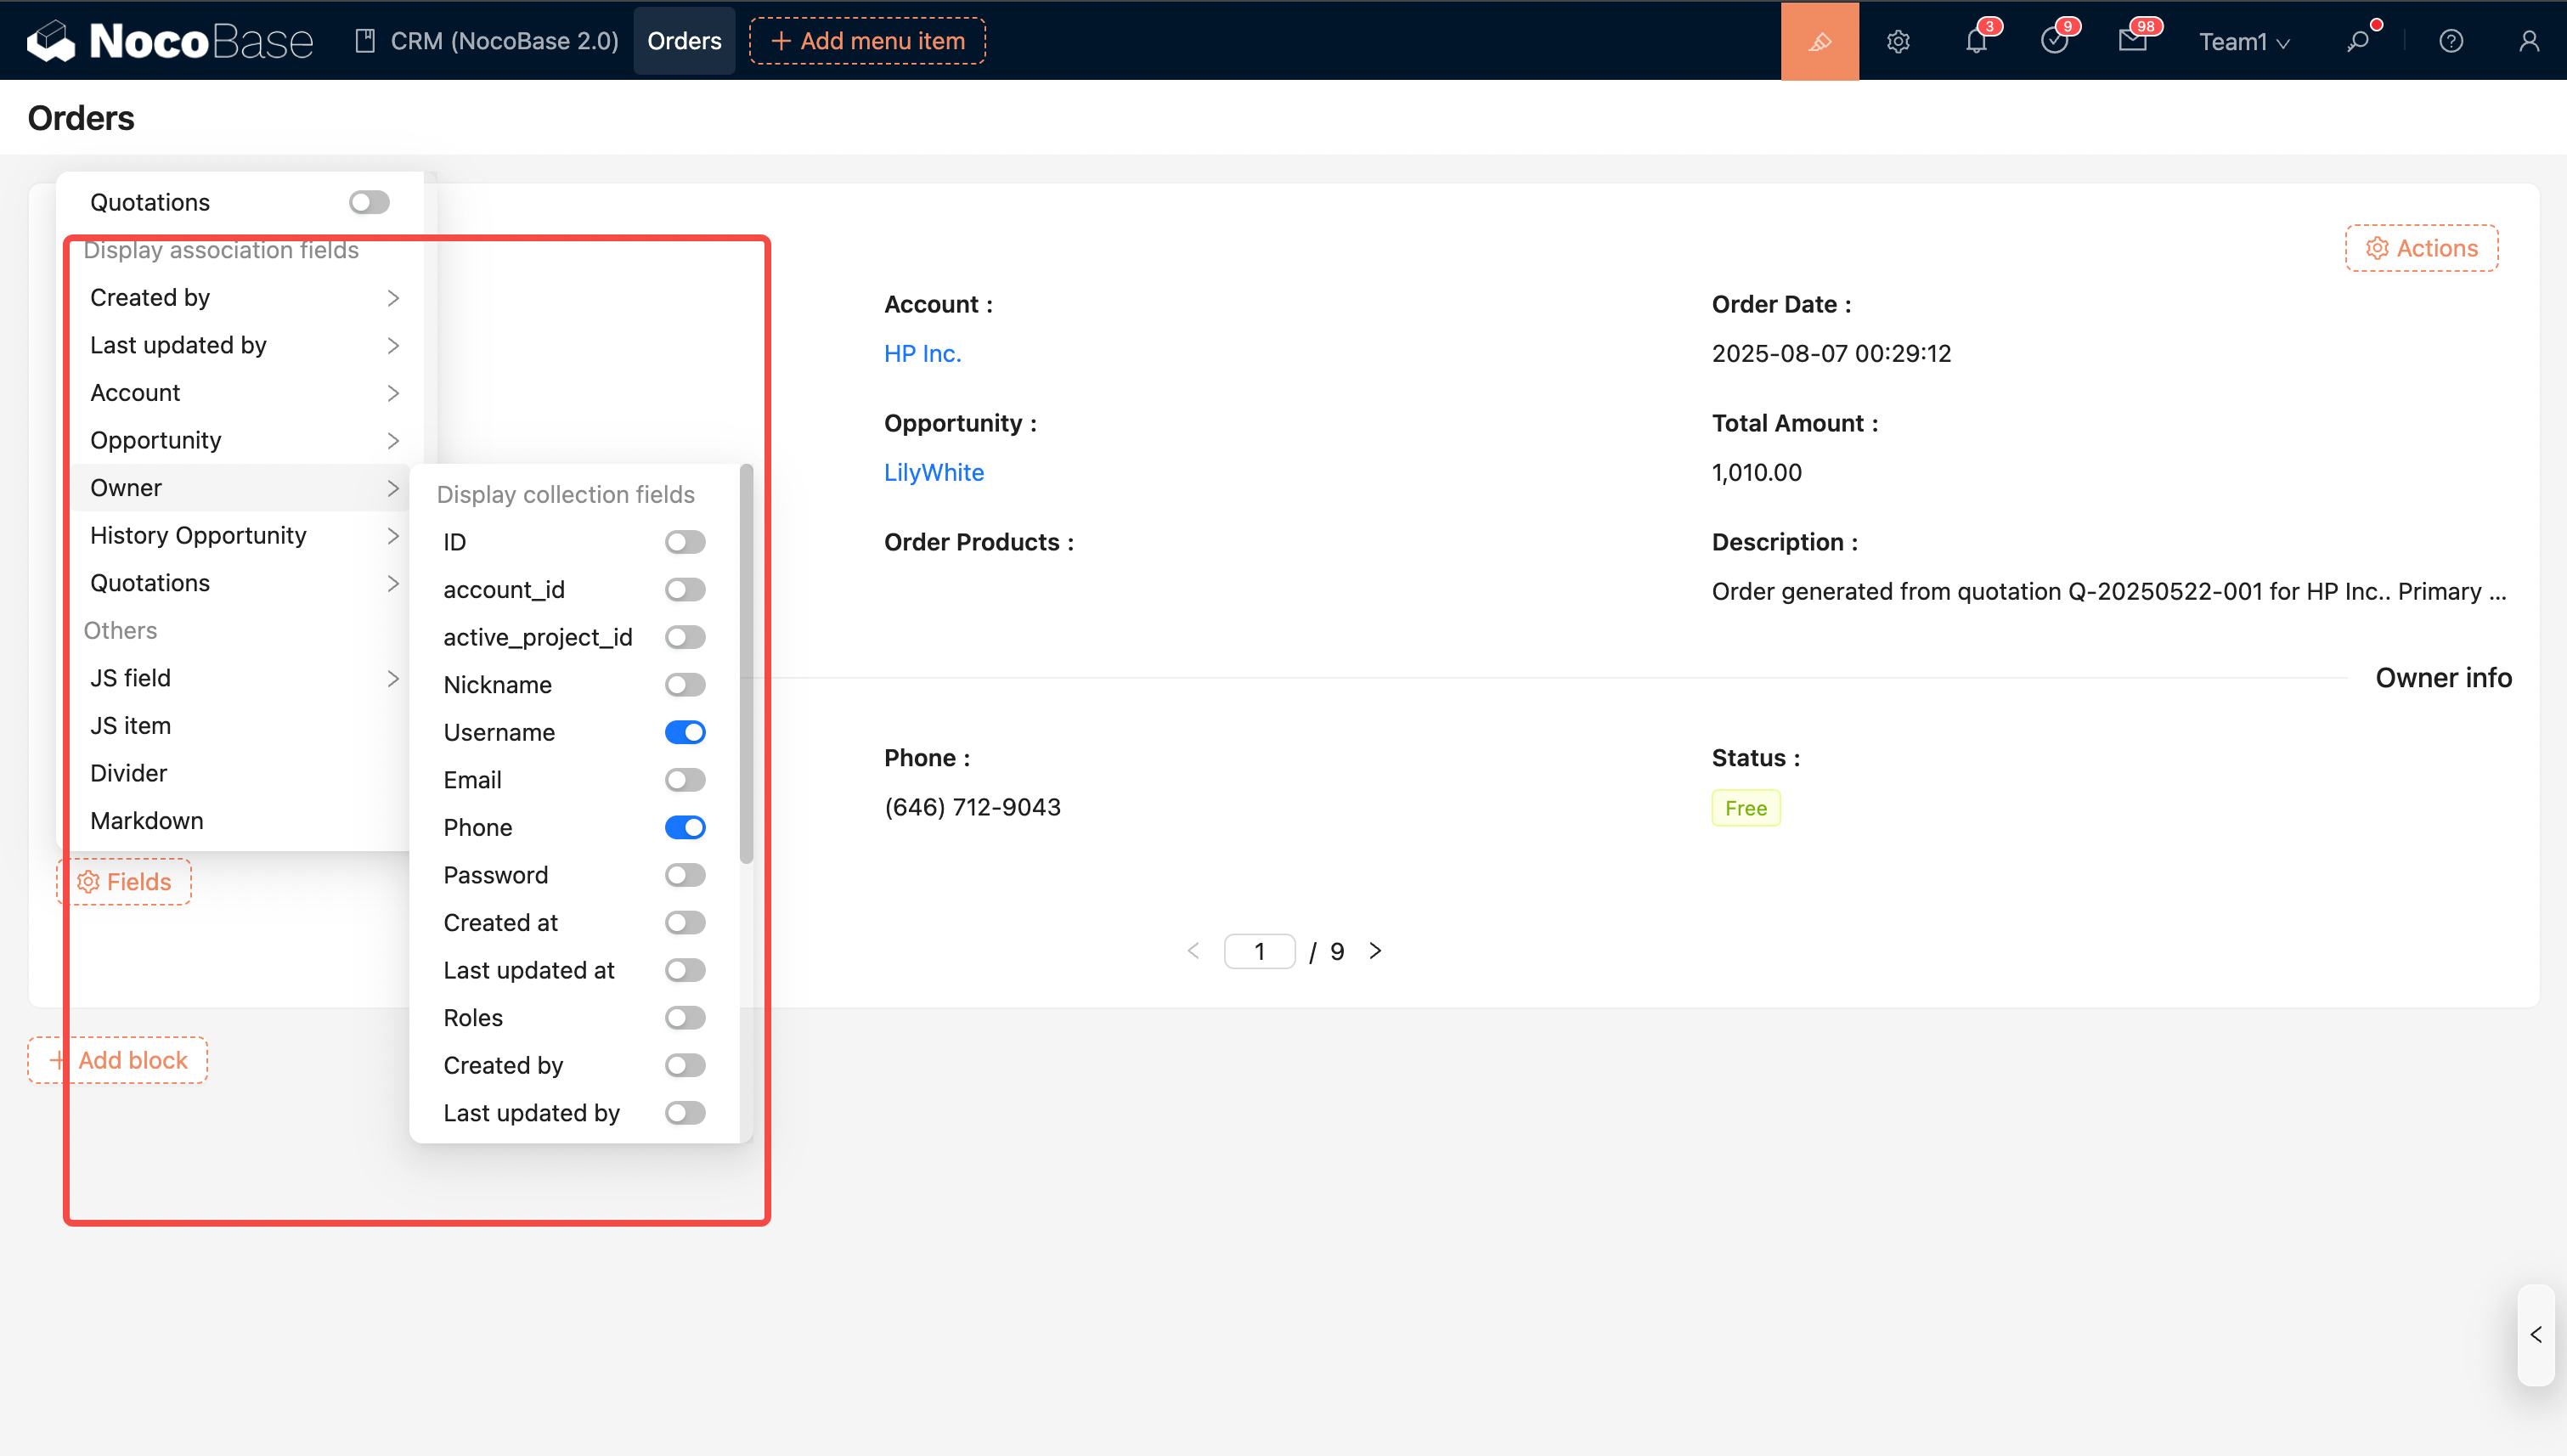The height and width of the screenshot is (1456, 2567).
Task: Open the help question mark icon
Action: pyautogui.click(x=2450, y=41)
